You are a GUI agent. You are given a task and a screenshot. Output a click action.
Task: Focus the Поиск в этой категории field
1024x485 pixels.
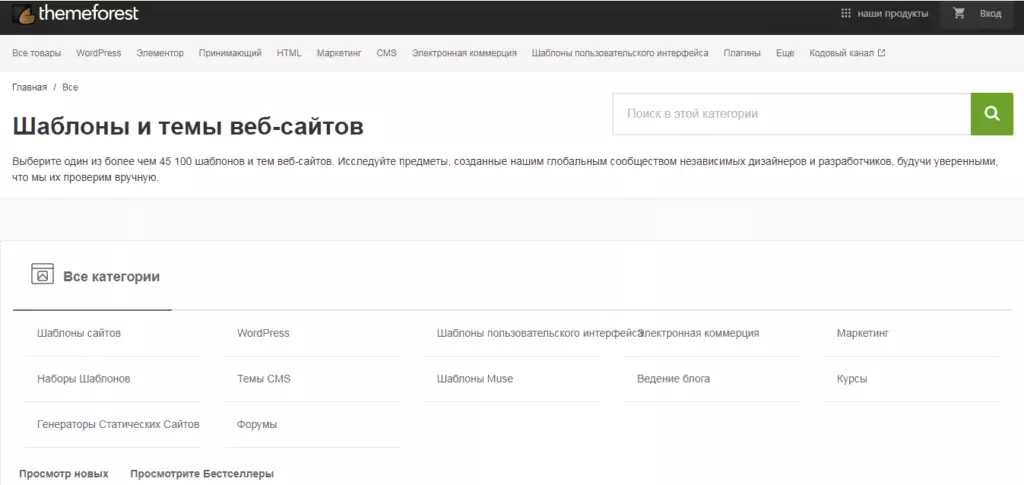tap(792, 114)
